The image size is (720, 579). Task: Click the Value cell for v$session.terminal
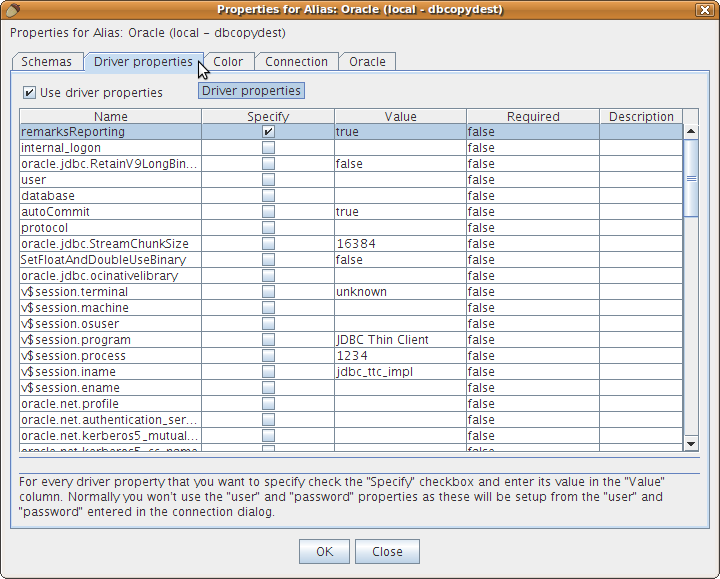coord(399,292)
